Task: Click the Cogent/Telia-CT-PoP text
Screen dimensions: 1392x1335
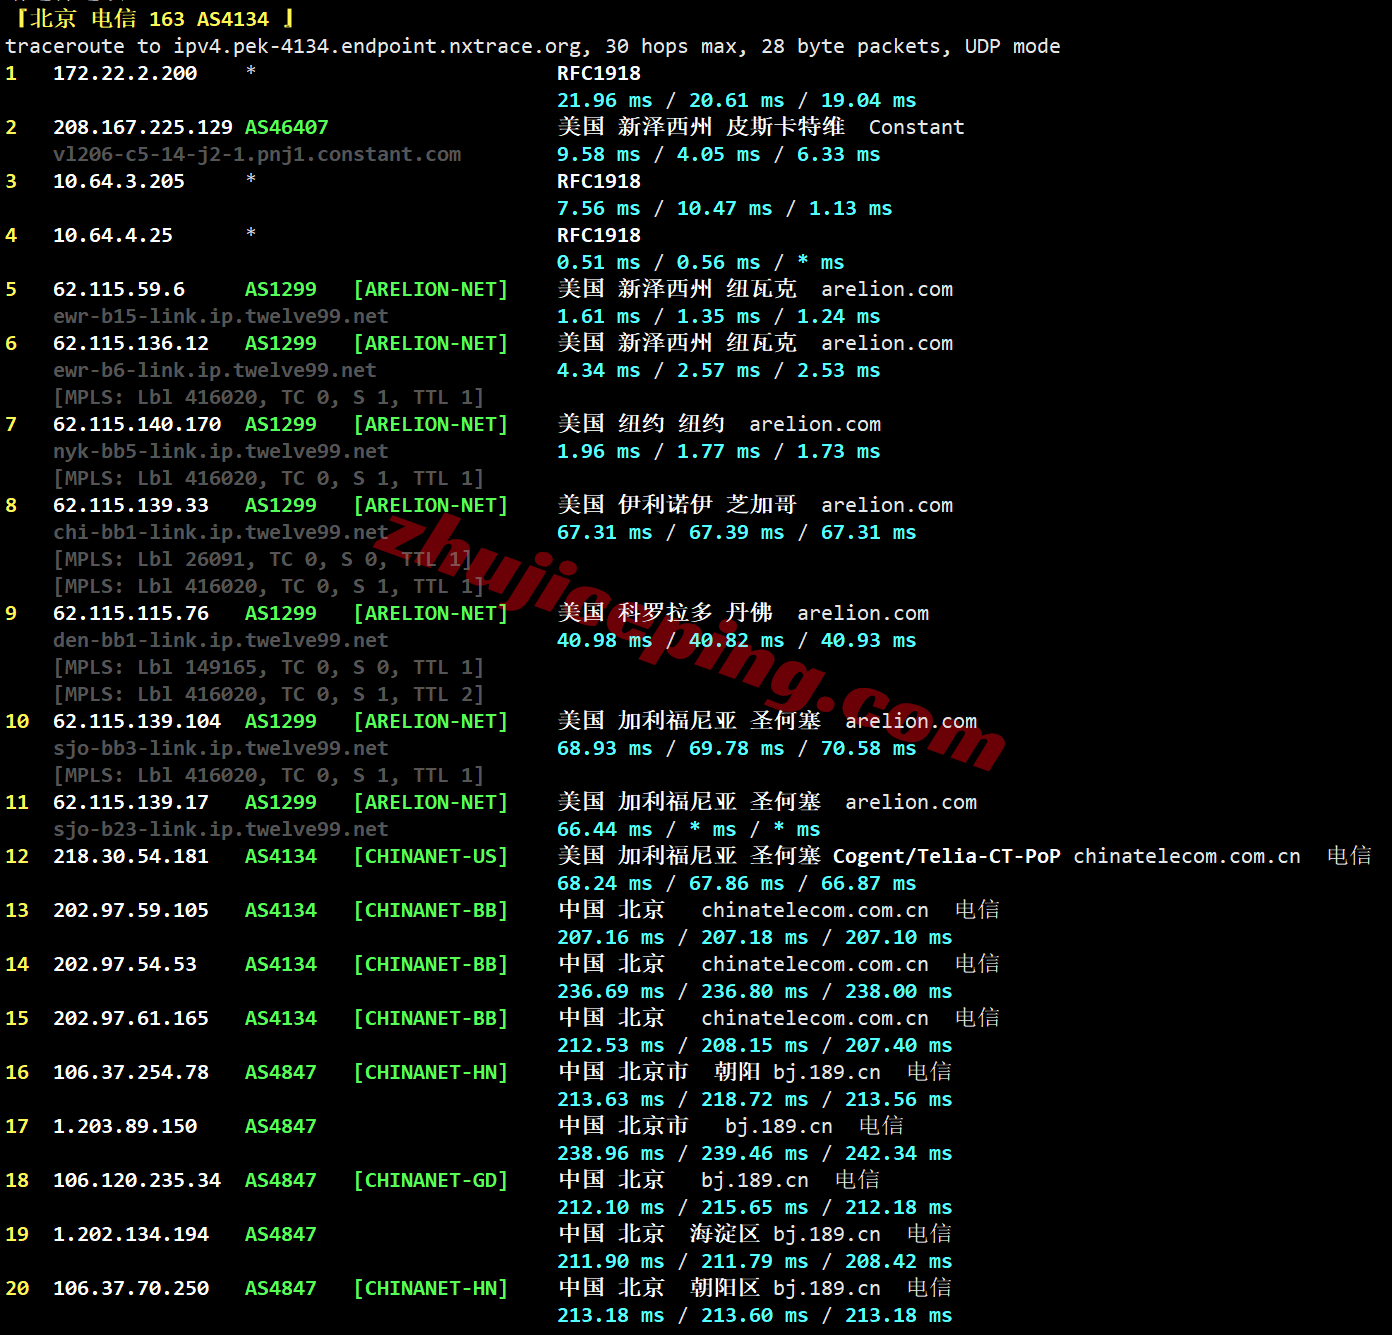Action: 946,856
